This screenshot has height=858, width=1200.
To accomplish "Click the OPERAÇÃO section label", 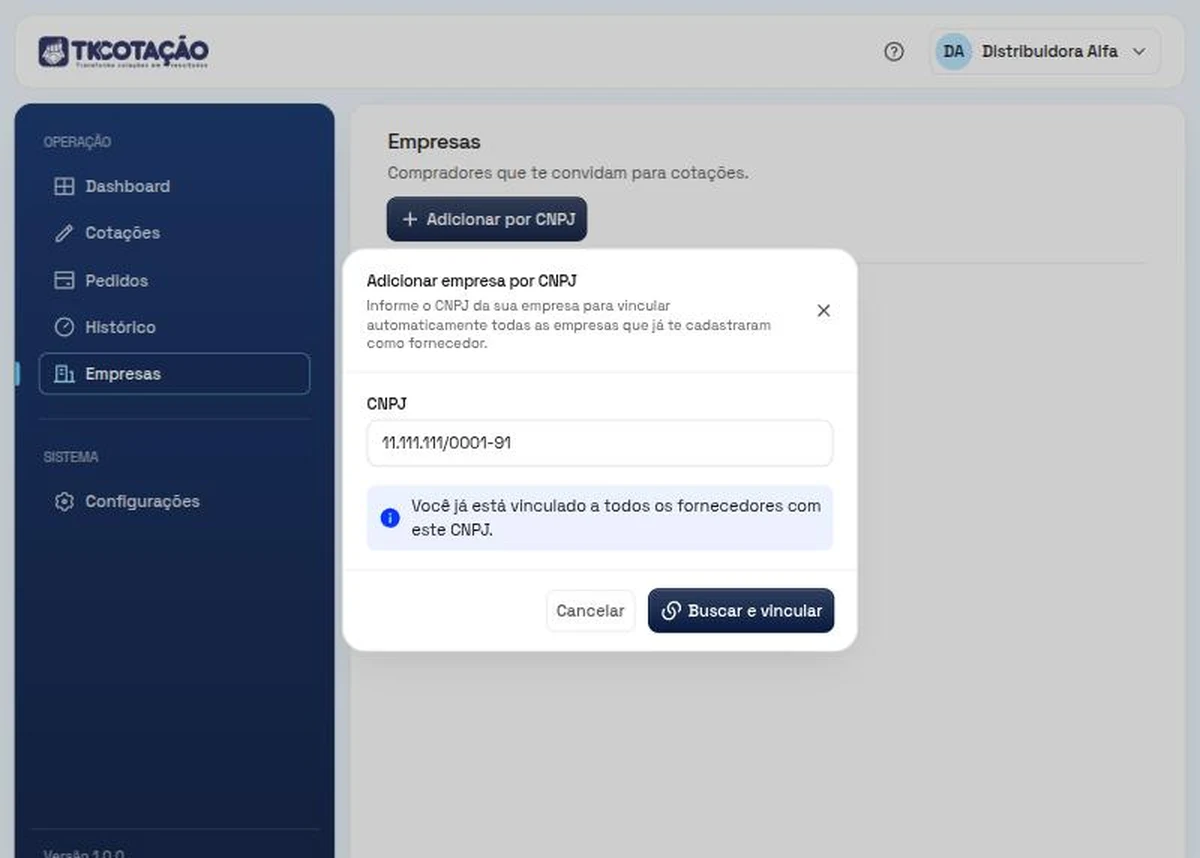I will (x=77, y=142).
